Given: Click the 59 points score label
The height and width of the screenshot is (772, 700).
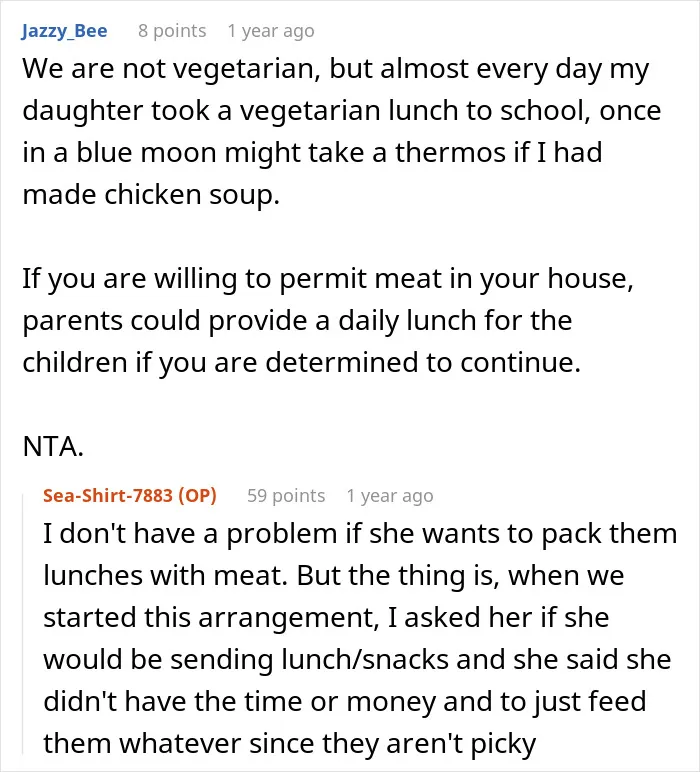Looking at the screenshot, I should (286, 495).
